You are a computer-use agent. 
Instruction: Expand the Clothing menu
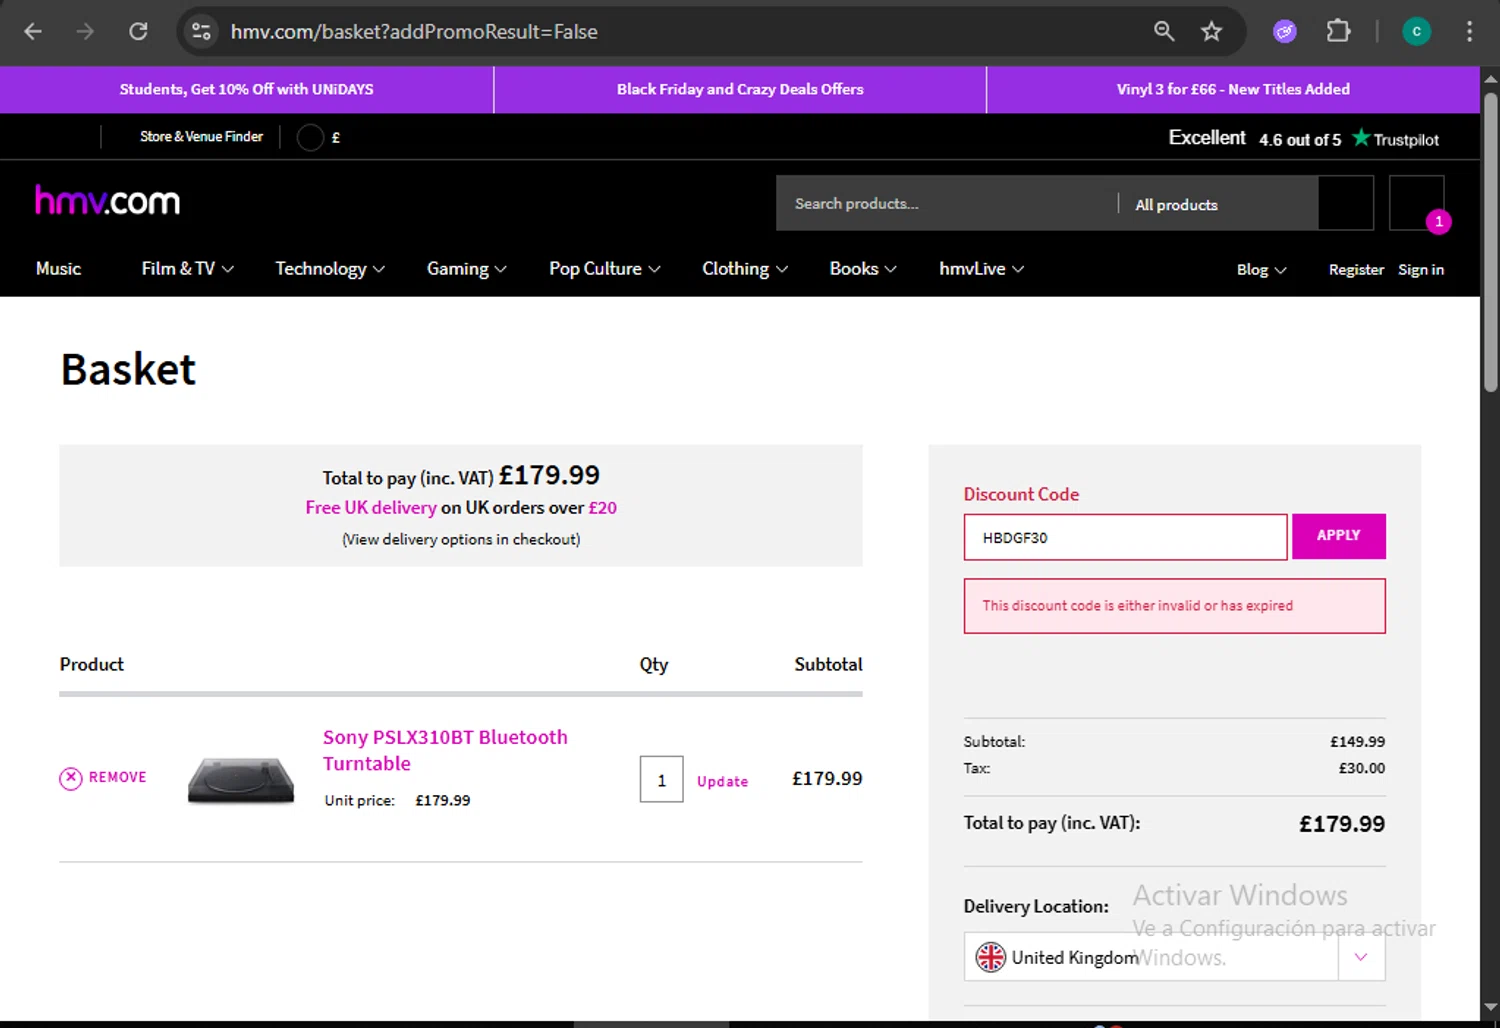[745, 269]
